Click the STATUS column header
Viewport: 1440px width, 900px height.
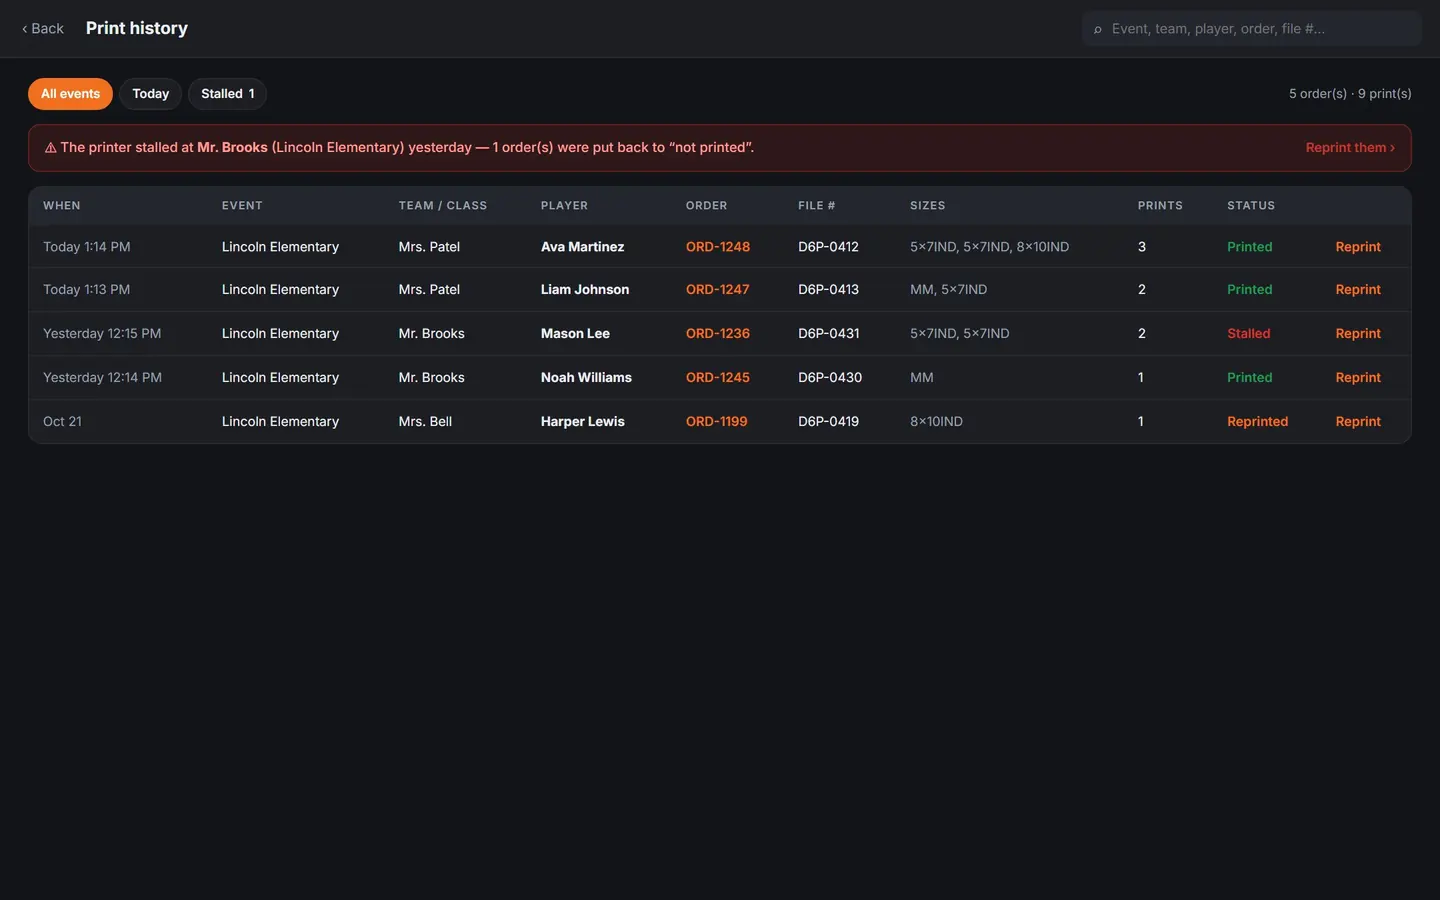coord(1251,206)
